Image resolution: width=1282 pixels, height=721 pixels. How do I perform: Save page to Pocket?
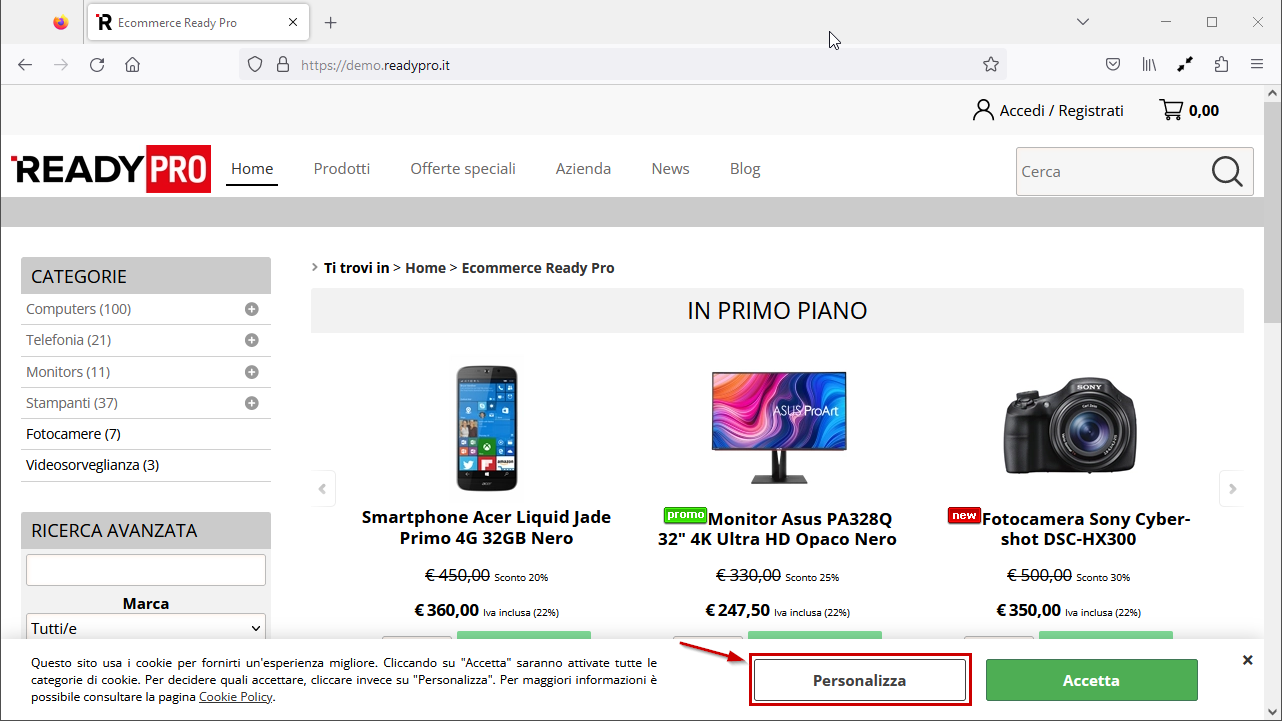(x=1112, y=64)
